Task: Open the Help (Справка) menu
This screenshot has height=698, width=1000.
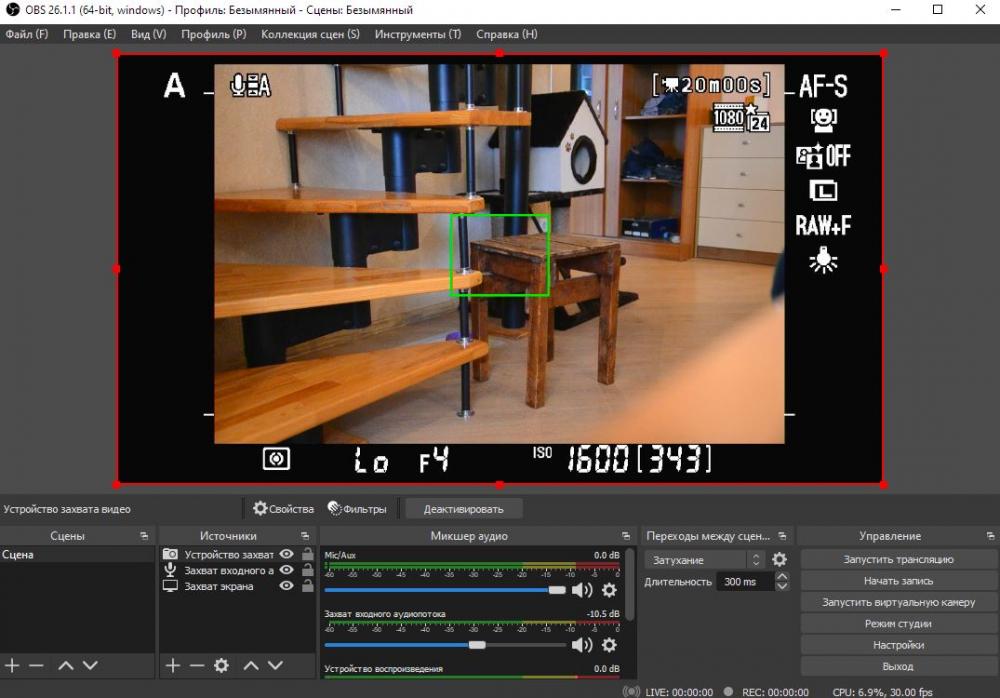Action: pyautogui.click(x=506, y=34)
